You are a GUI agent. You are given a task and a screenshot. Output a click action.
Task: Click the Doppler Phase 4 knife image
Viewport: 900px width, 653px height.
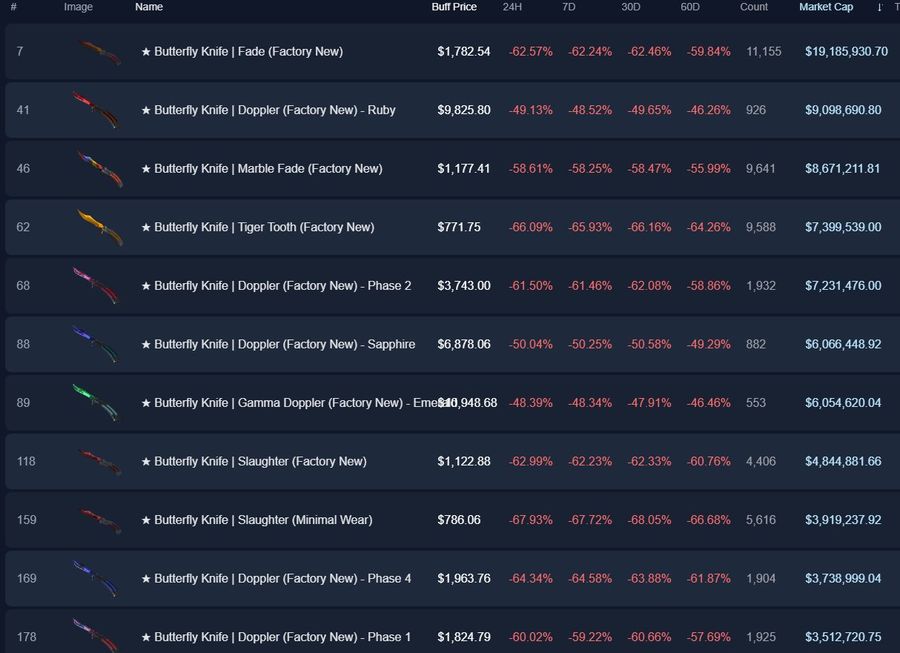96,578
